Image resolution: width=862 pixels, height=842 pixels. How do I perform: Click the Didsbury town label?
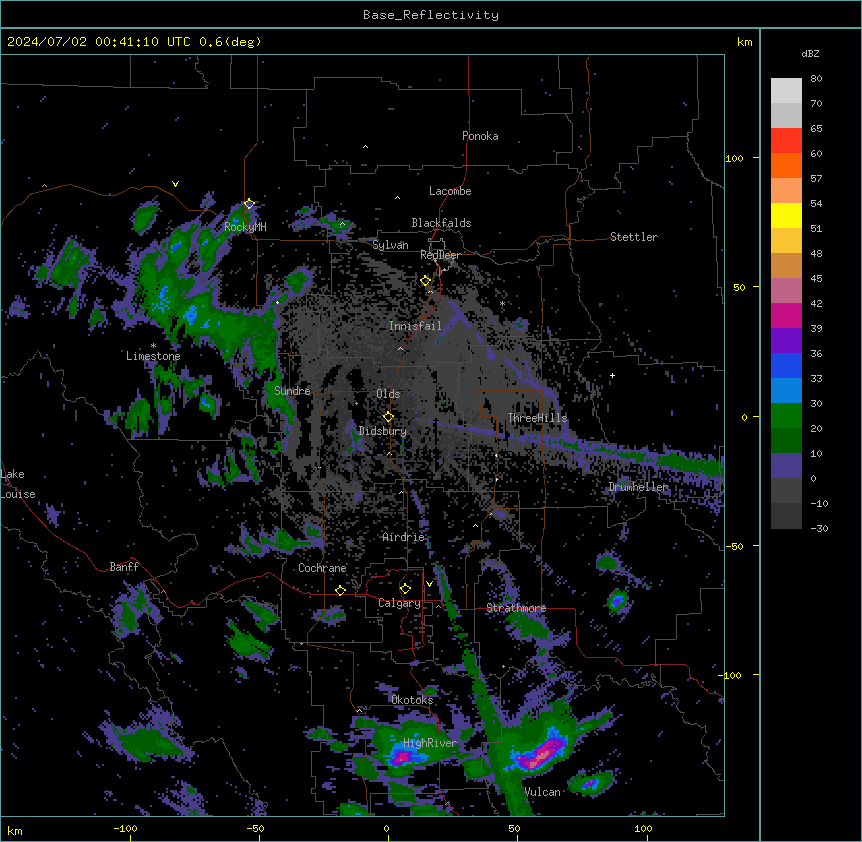[x=383, y=431]
